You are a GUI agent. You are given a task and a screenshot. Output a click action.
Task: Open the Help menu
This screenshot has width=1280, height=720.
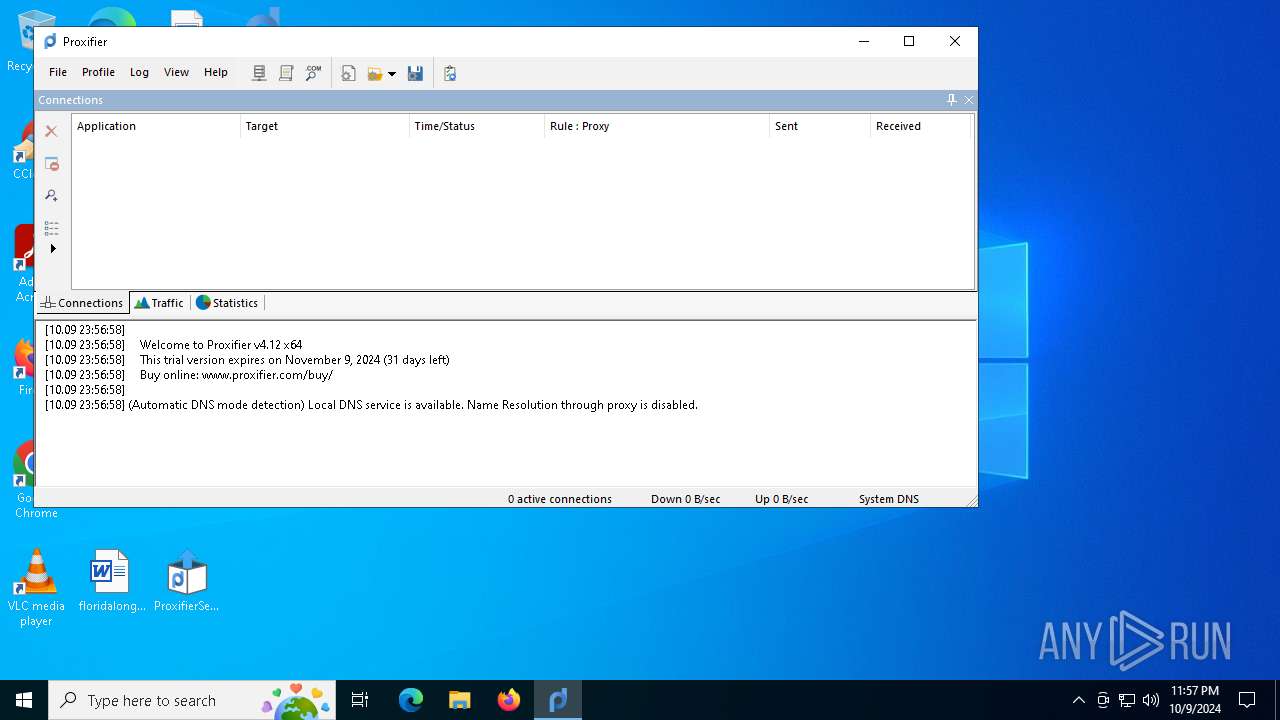coord(216,72)
